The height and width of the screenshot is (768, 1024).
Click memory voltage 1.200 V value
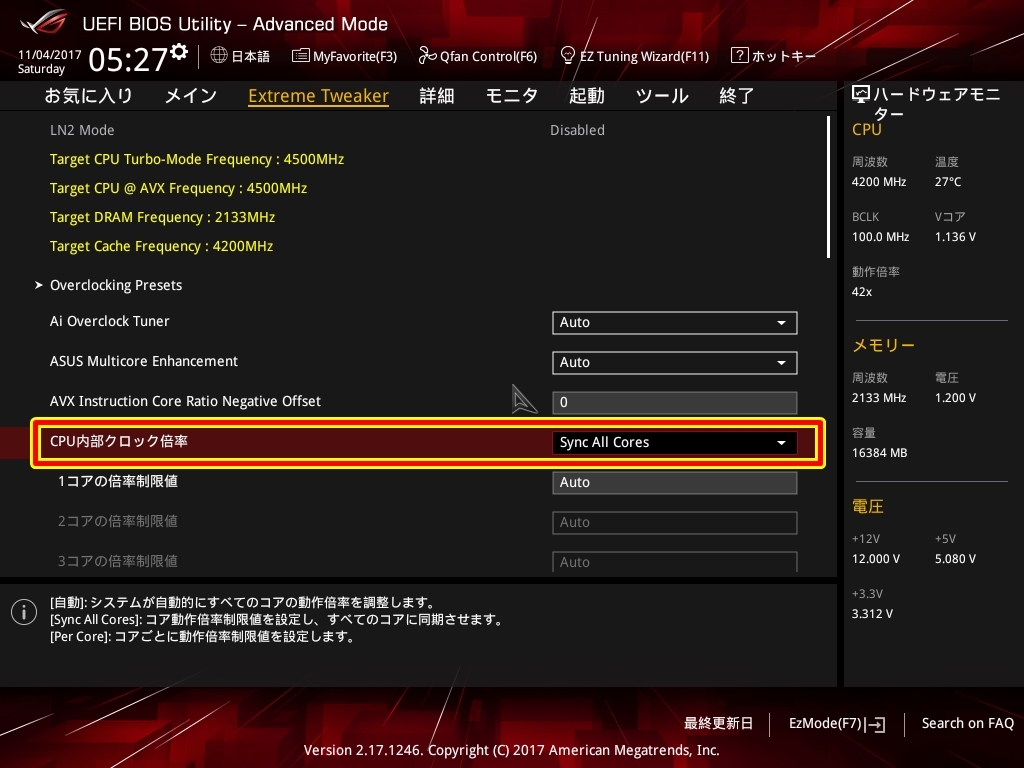pos(955,398)
